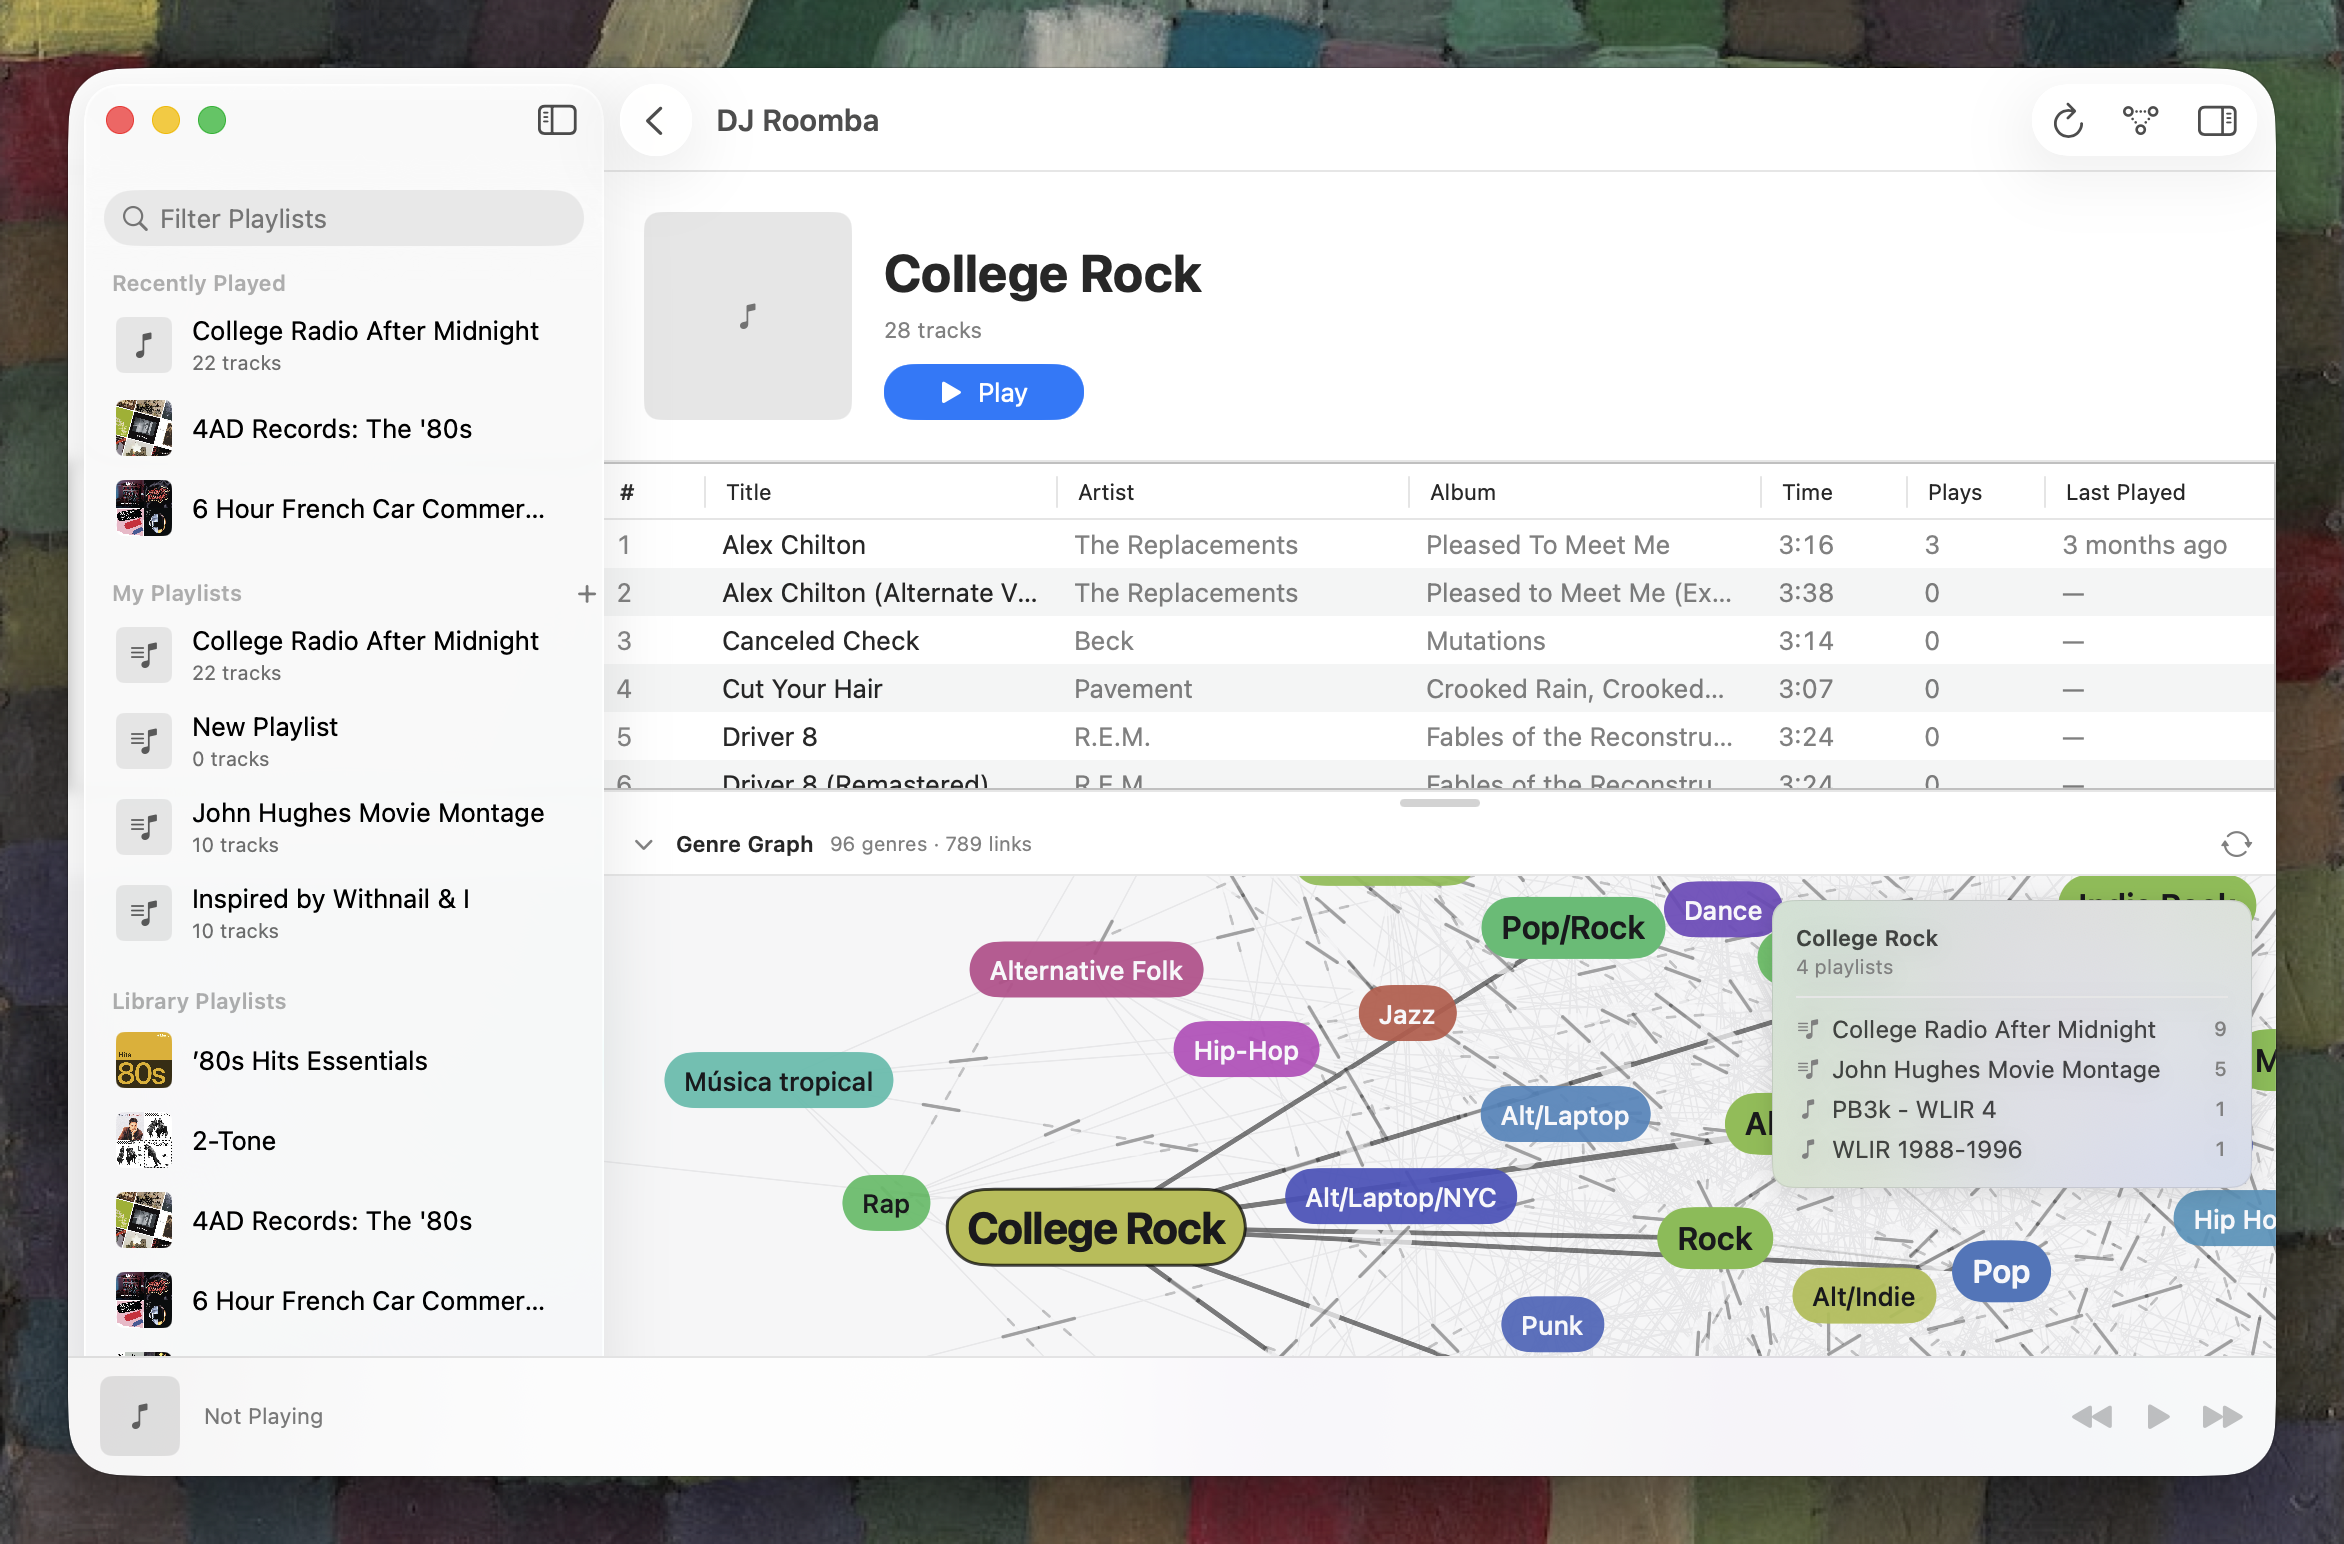
Task: Select the Dance genre node
Action: point(1722,910)
